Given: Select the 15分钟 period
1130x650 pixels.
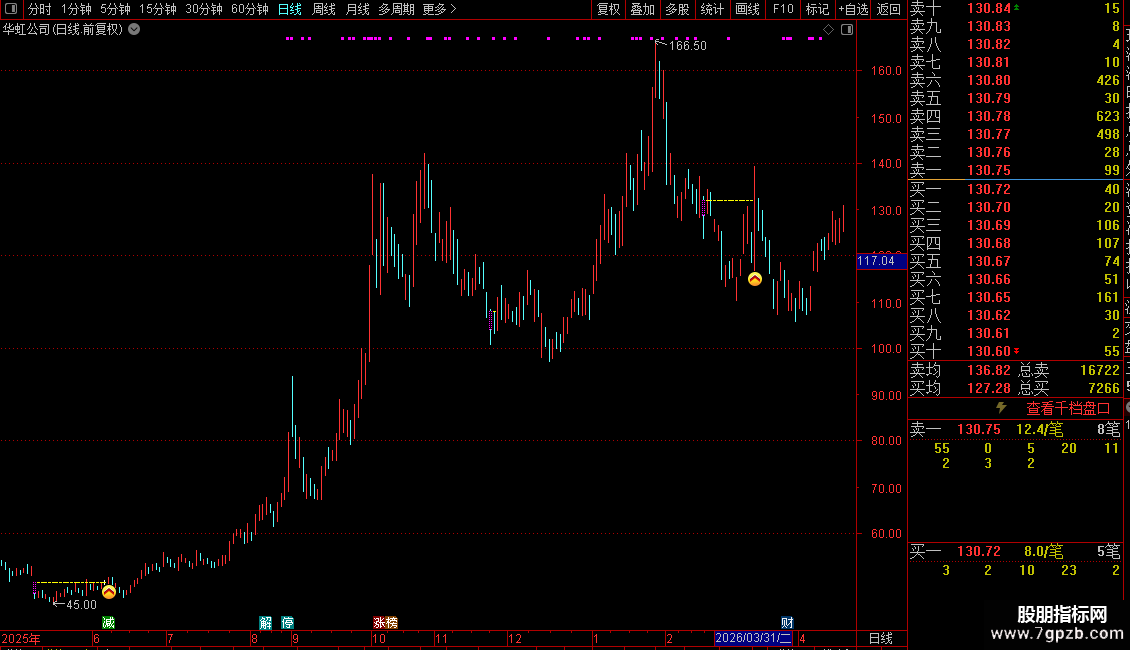Looking at the screenshot, I should [x=157, y=9].
